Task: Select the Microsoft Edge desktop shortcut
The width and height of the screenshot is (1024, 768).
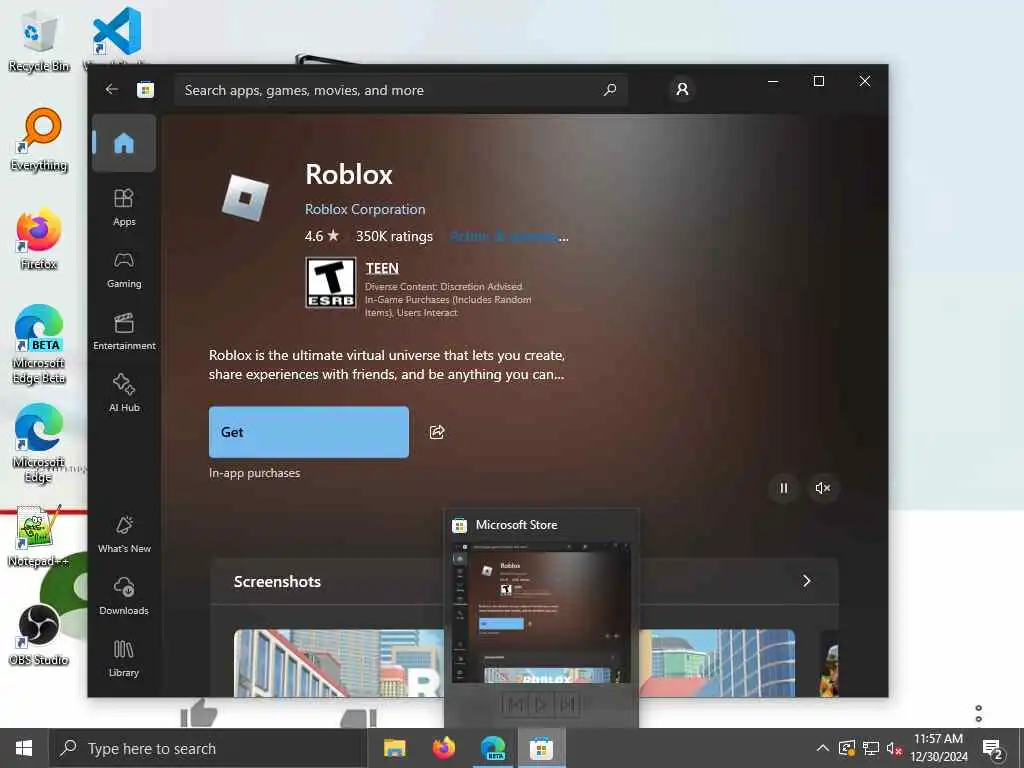Action: [x=39, y=444]
